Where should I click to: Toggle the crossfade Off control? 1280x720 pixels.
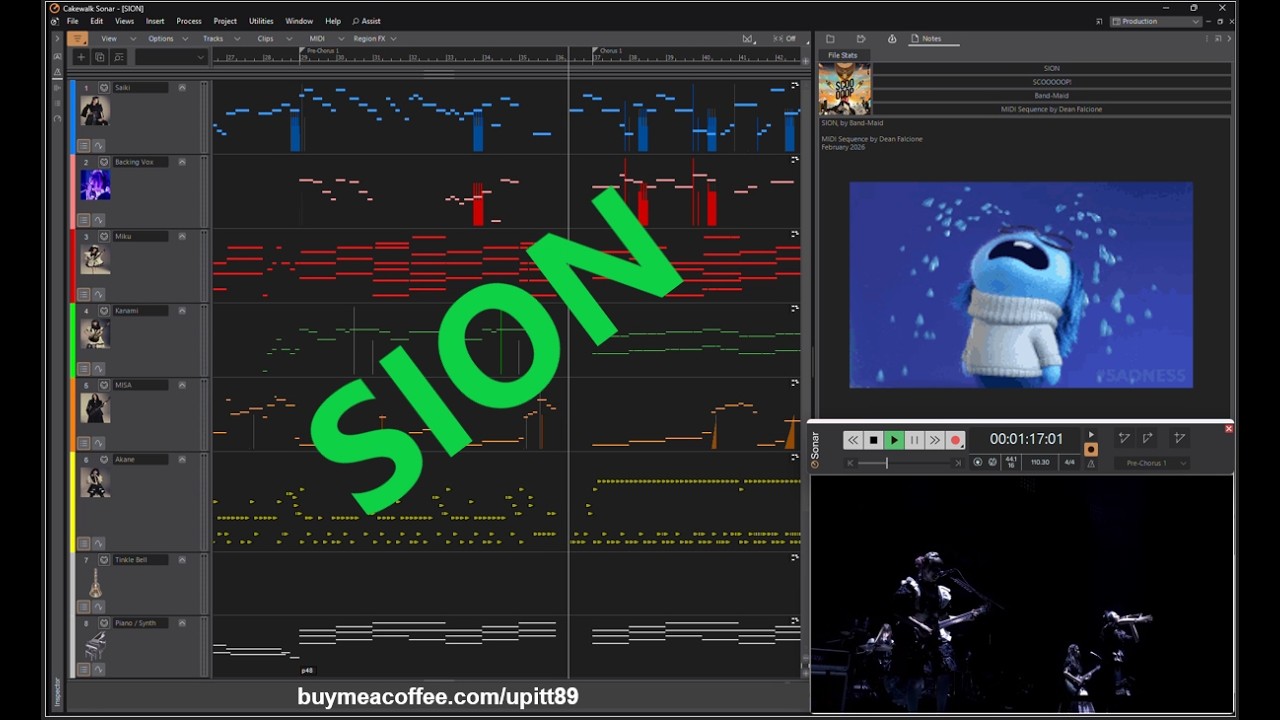[785, 39]
